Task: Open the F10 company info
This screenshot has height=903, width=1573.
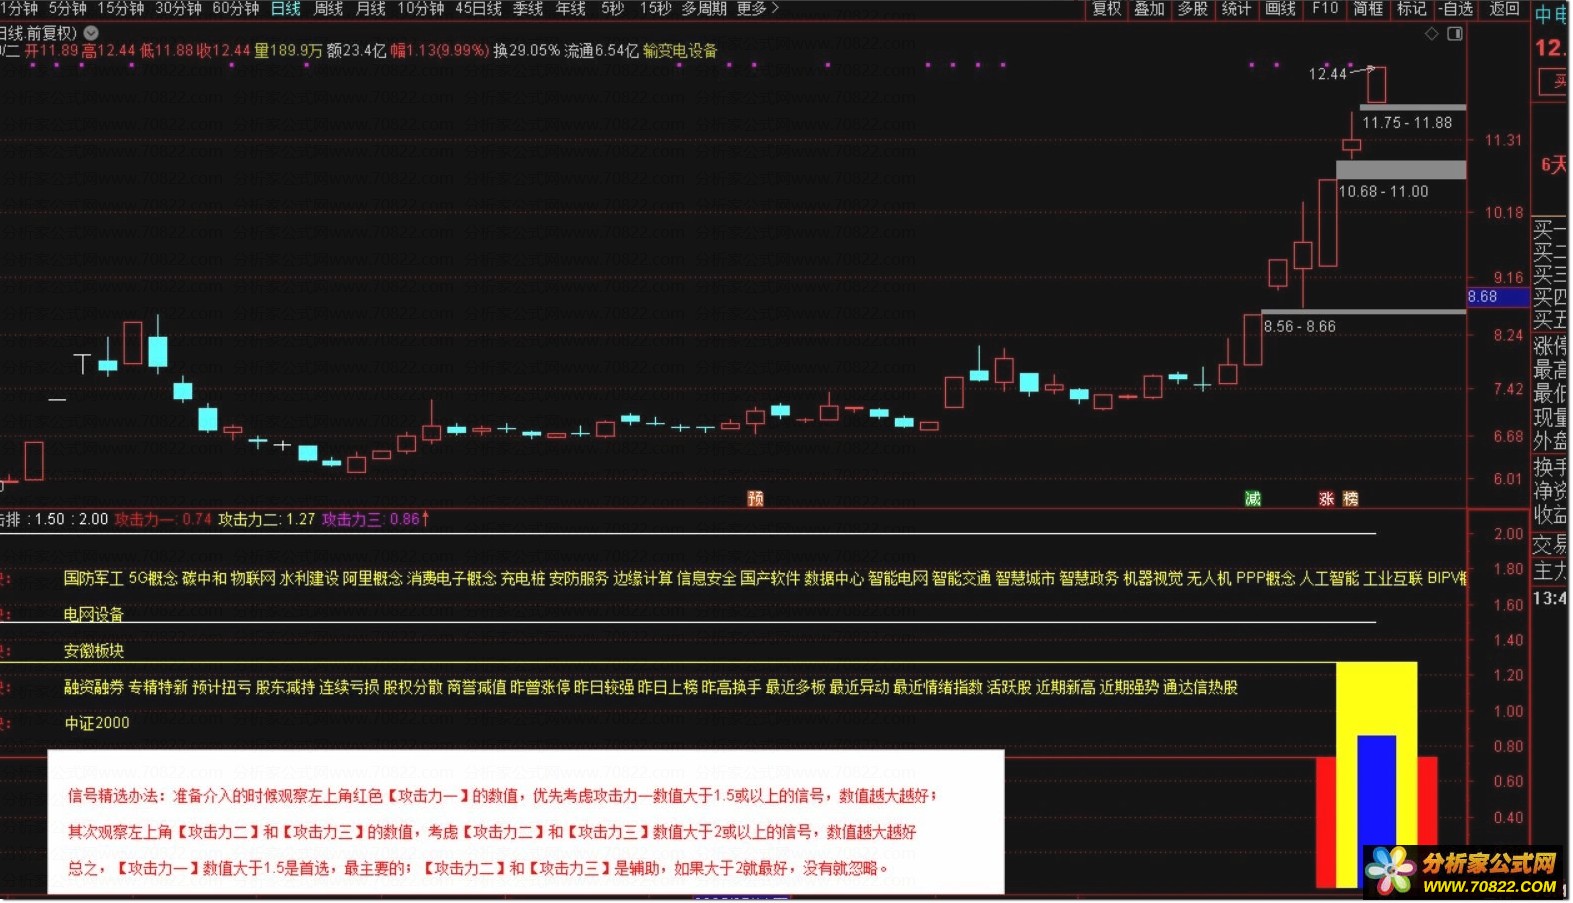Action: tap(1325, 9)
